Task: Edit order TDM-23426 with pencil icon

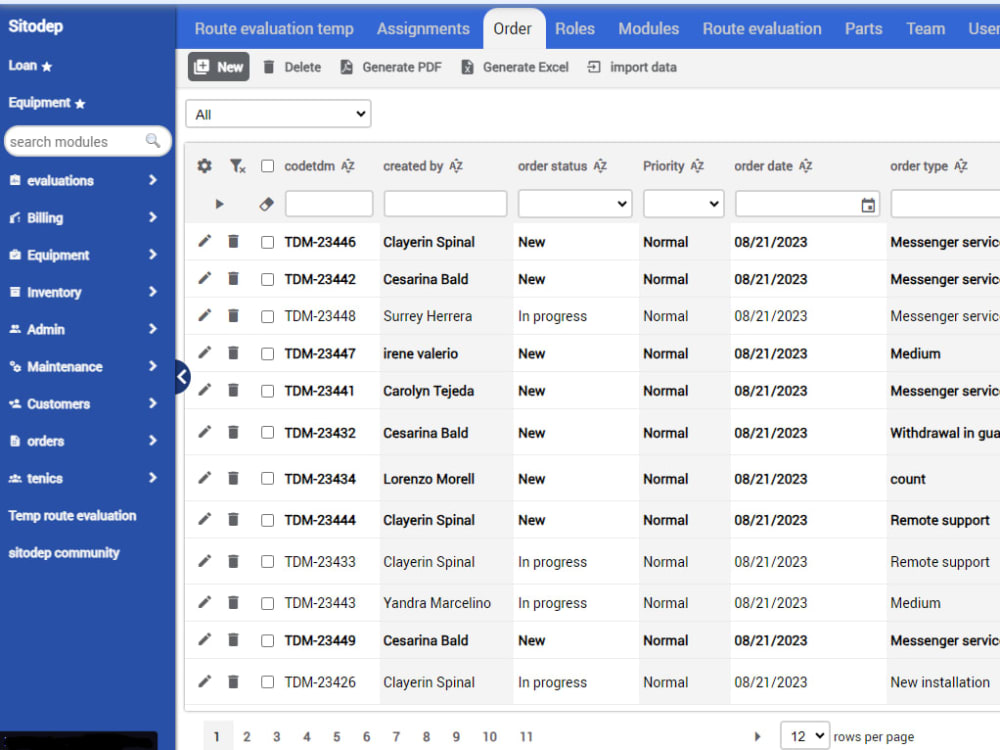Action: pos(204,681)
